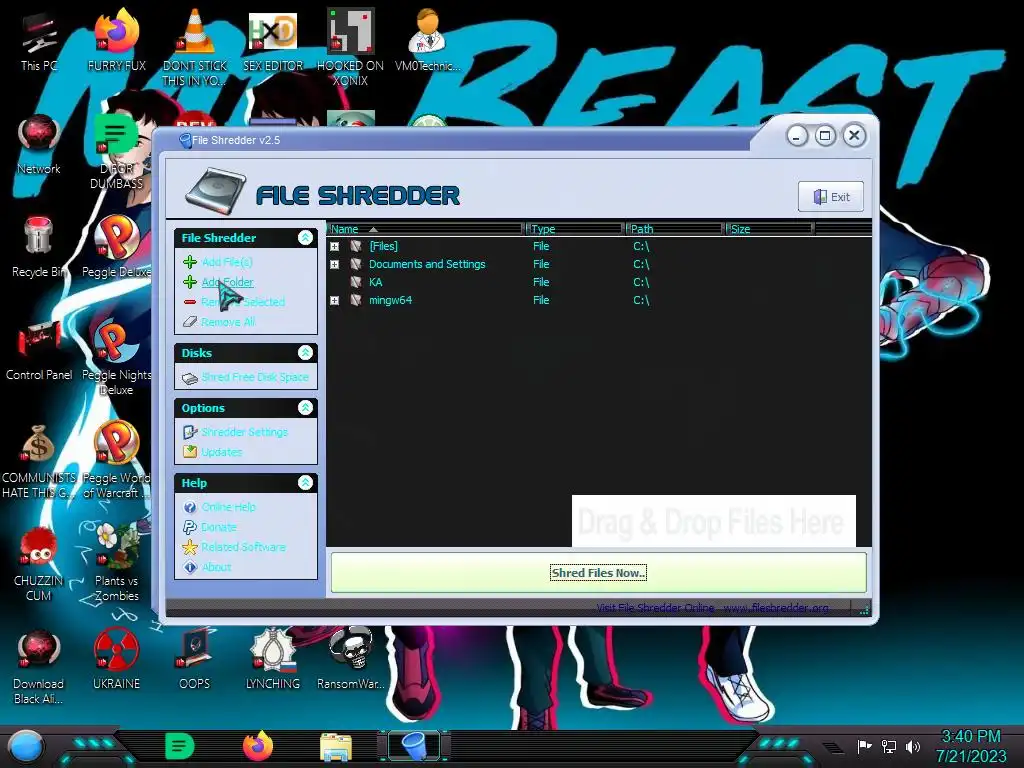Expand the Documents and Settings row
Viewport: 1024px width, 768px height.
point(334,264)
